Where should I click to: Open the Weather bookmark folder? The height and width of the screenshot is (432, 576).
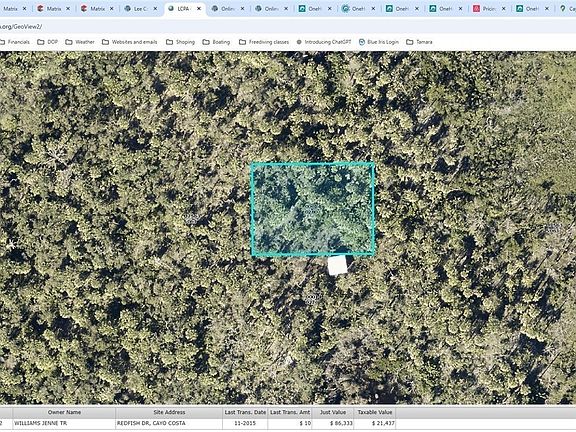(80, 42)
